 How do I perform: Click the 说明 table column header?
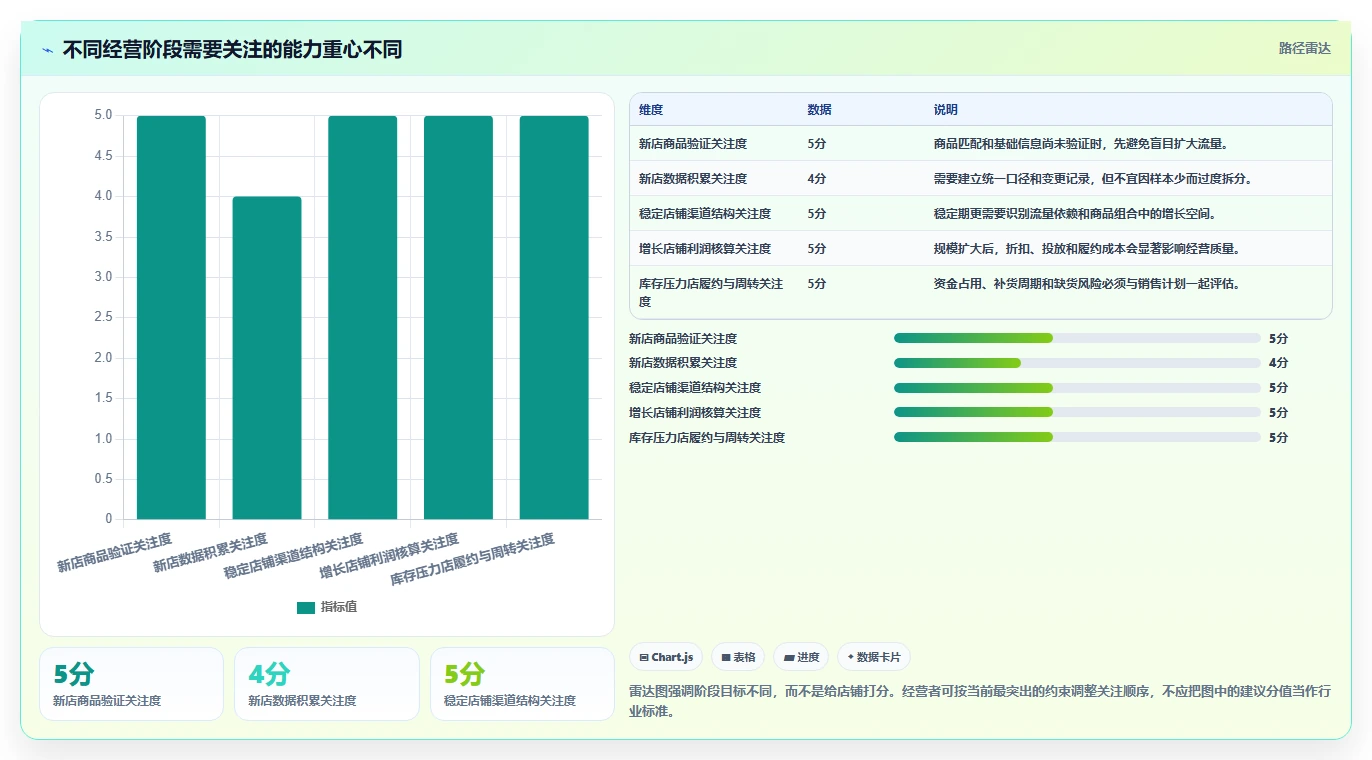click(946, 110)
